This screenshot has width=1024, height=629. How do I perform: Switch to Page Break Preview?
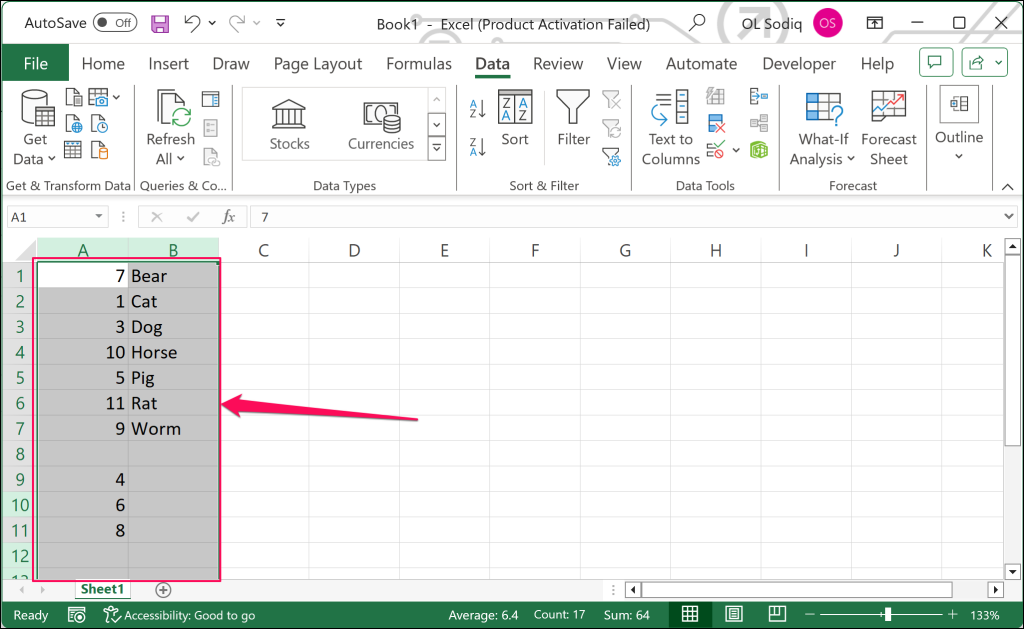(777, 615)
